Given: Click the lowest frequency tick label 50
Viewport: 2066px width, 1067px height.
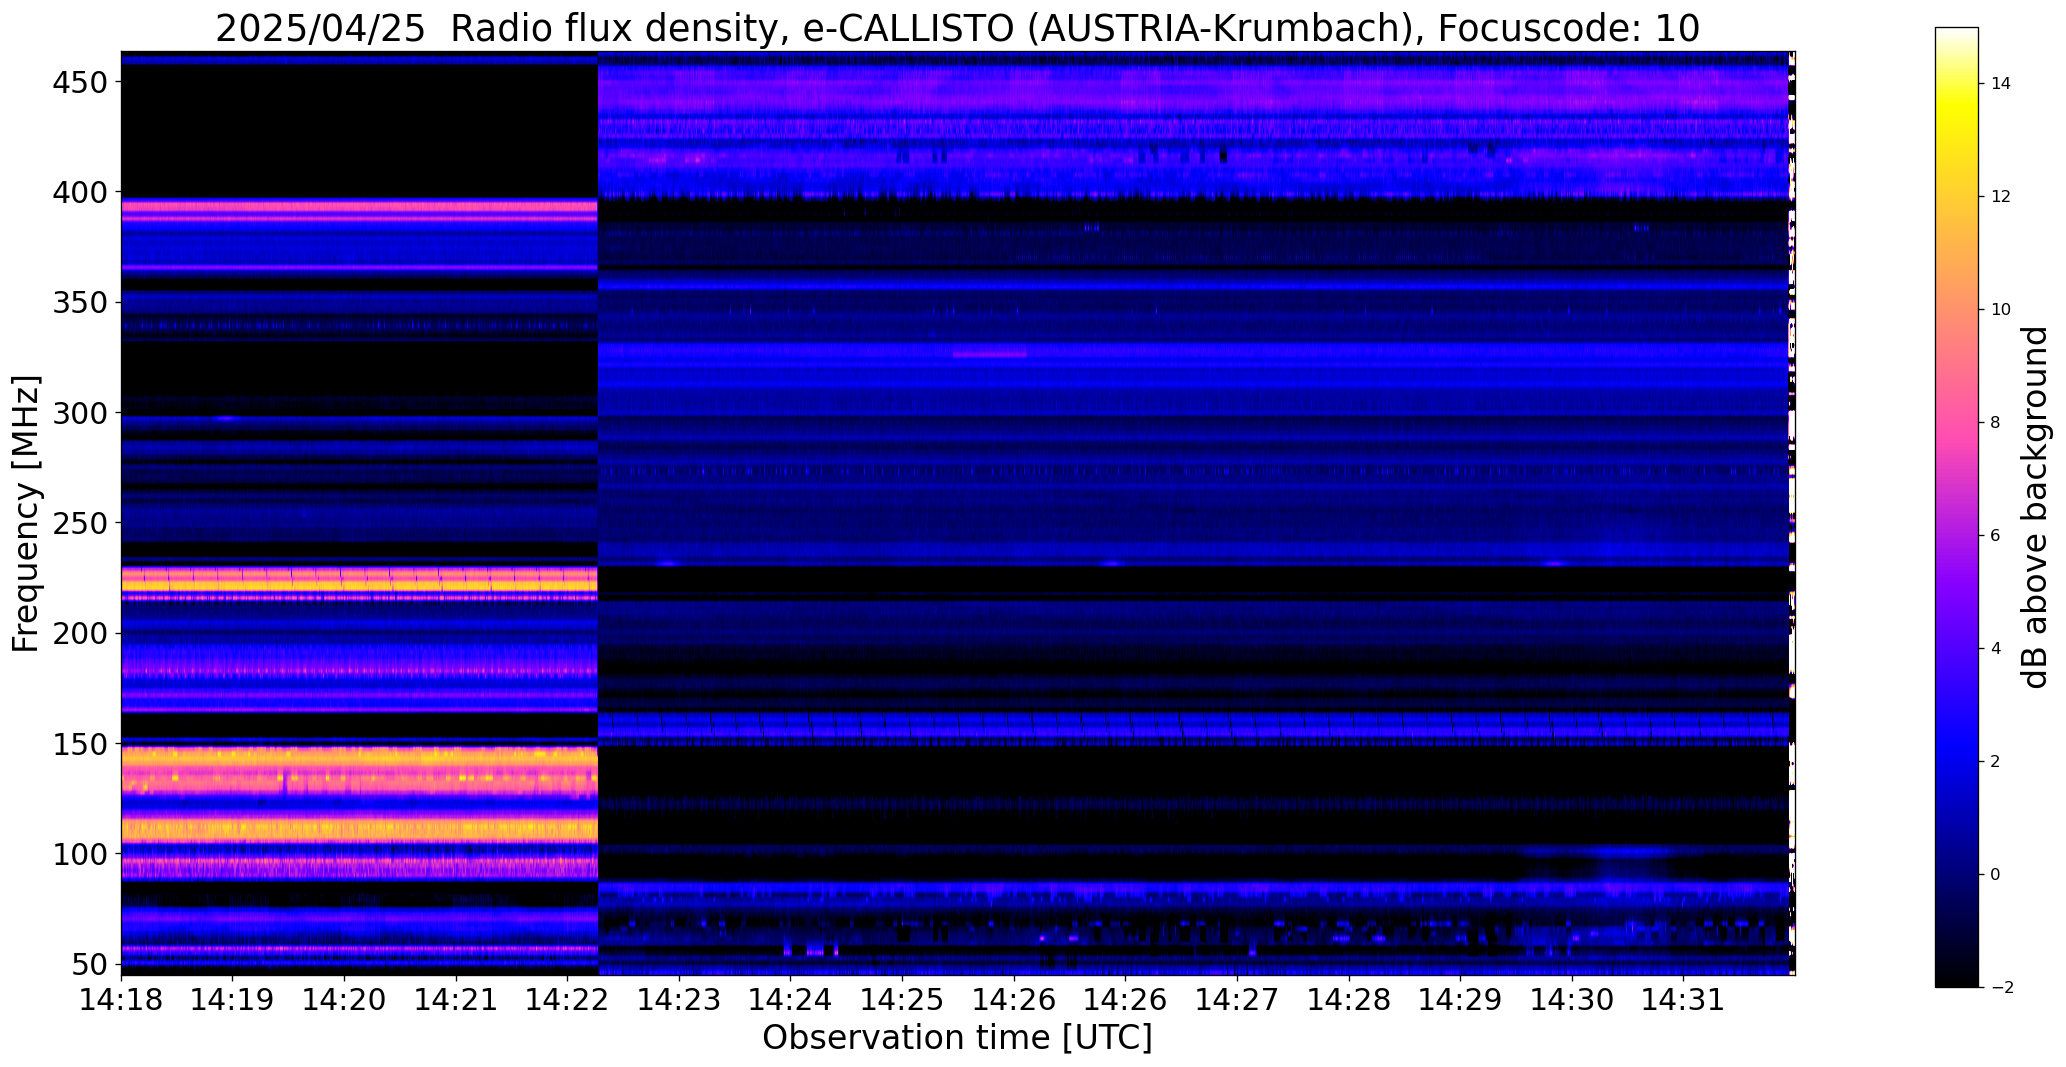Looking at the screenshot, I should click(90, 964).
